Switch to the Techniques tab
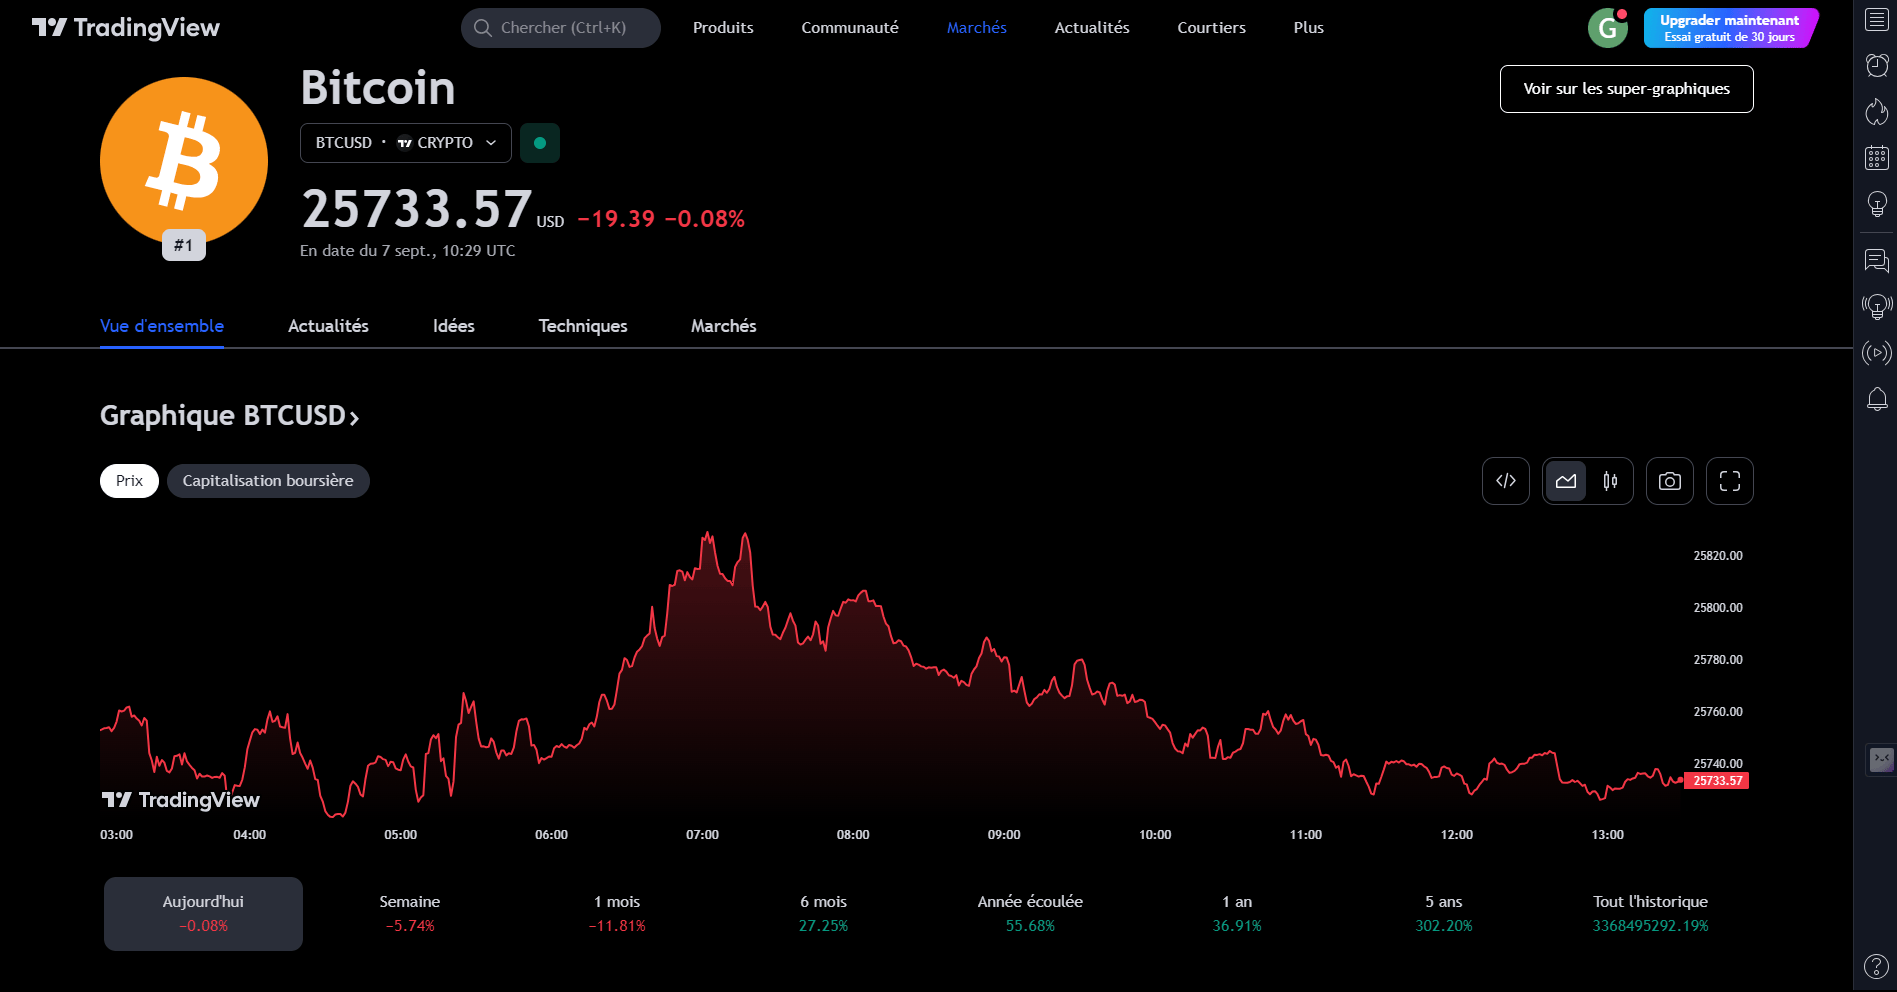1897x992 pixels. [x=583, y=326]
